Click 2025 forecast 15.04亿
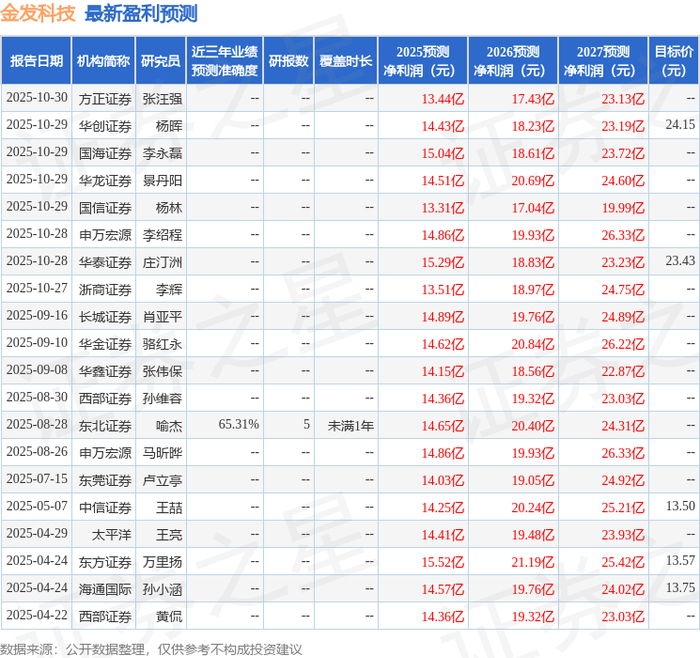 coord(443,153)
